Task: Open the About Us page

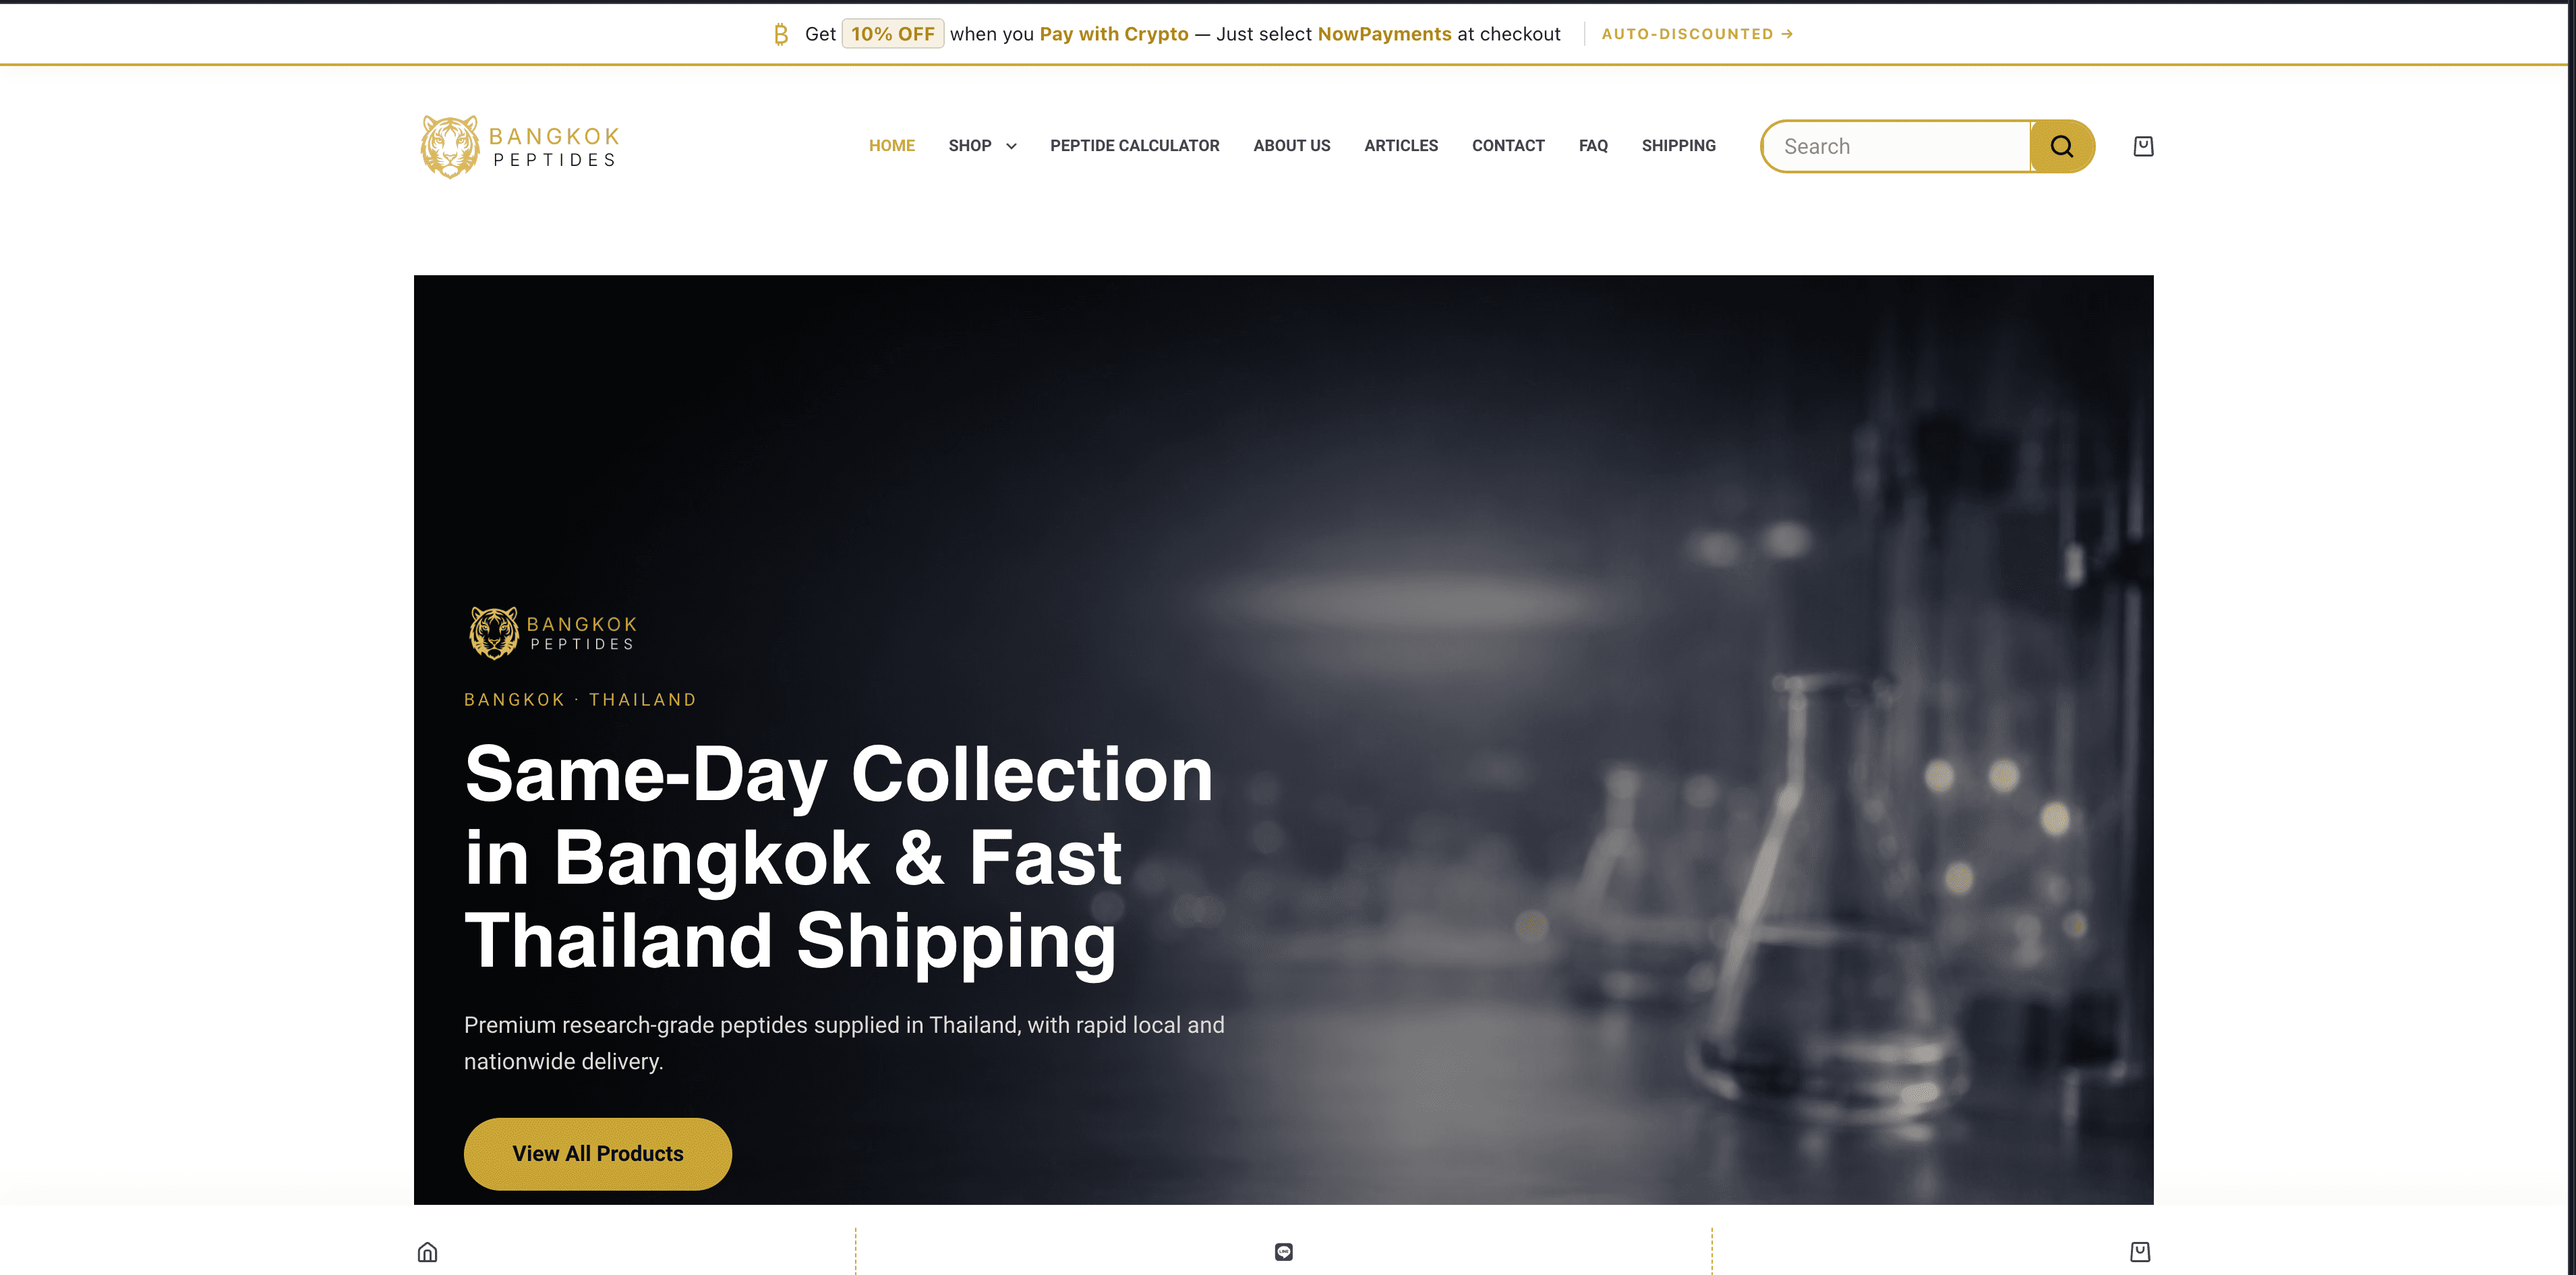Action: pyautogui.click(x=1291, y=146)
